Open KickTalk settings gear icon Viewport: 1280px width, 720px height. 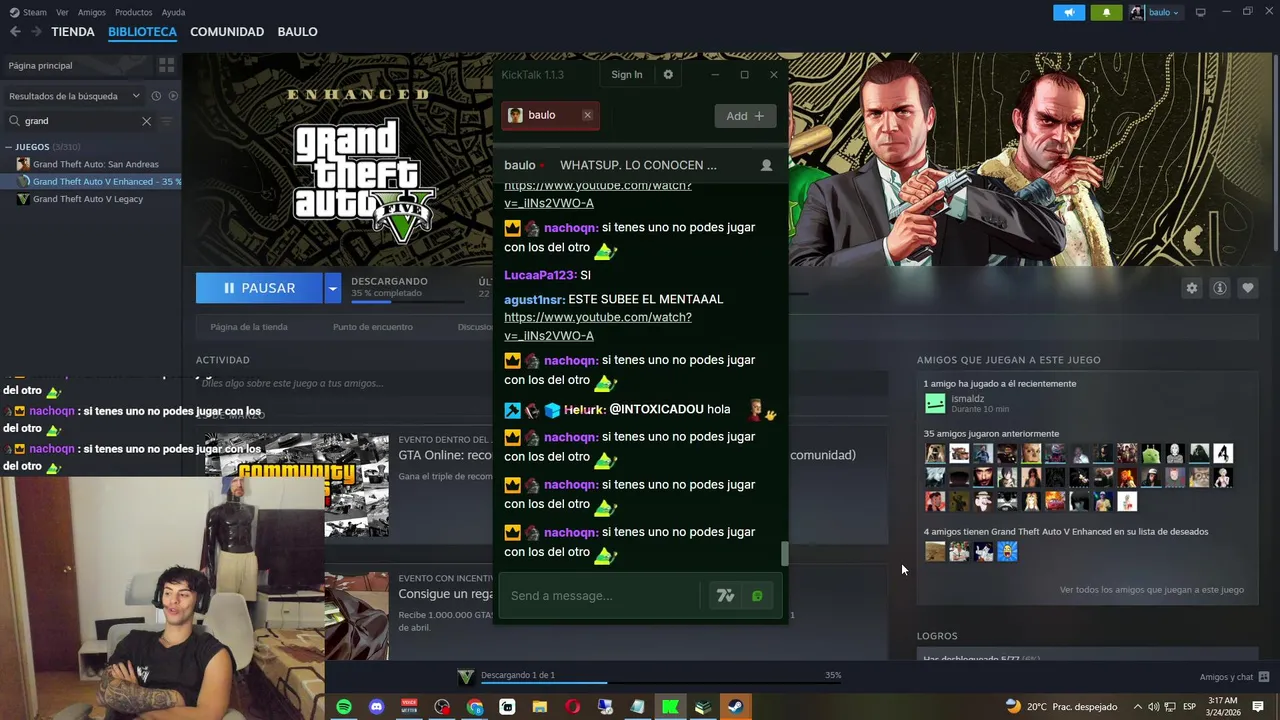point(668,75)
